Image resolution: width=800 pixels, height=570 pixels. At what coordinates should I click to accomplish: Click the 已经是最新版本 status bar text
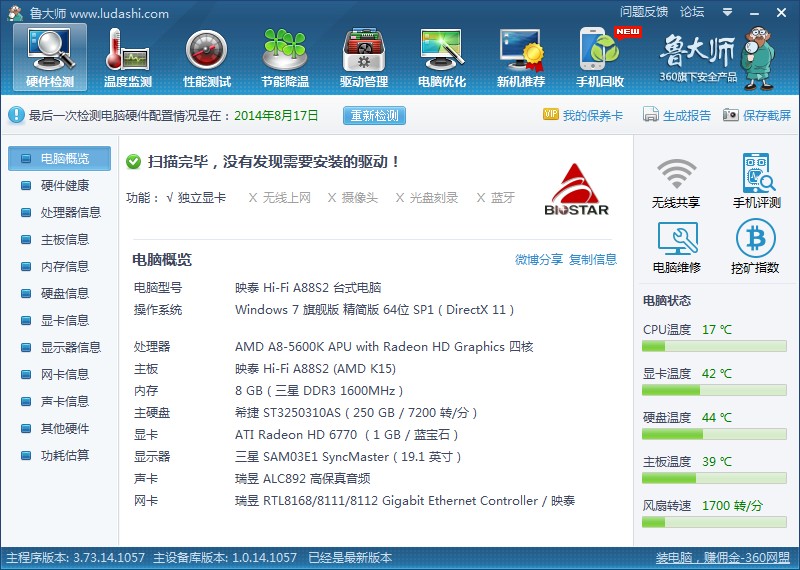pos(350,558)
